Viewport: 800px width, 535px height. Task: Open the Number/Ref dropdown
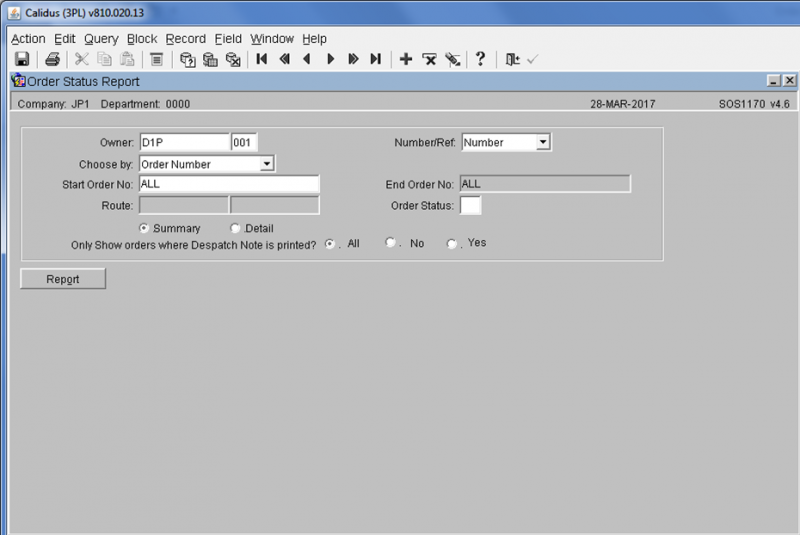click(543, 142)
